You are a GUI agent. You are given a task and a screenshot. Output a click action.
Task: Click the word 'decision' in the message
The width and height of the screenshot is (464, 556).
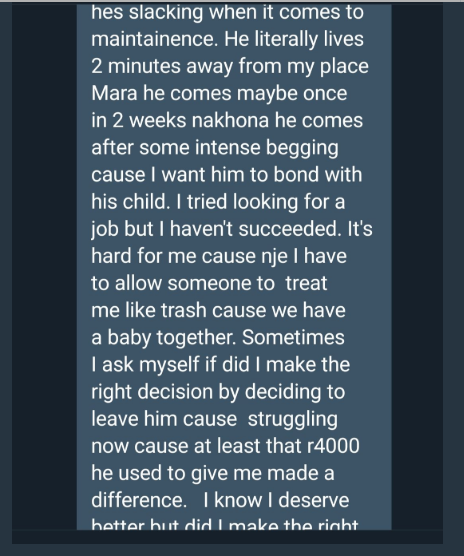coord(175,392)
